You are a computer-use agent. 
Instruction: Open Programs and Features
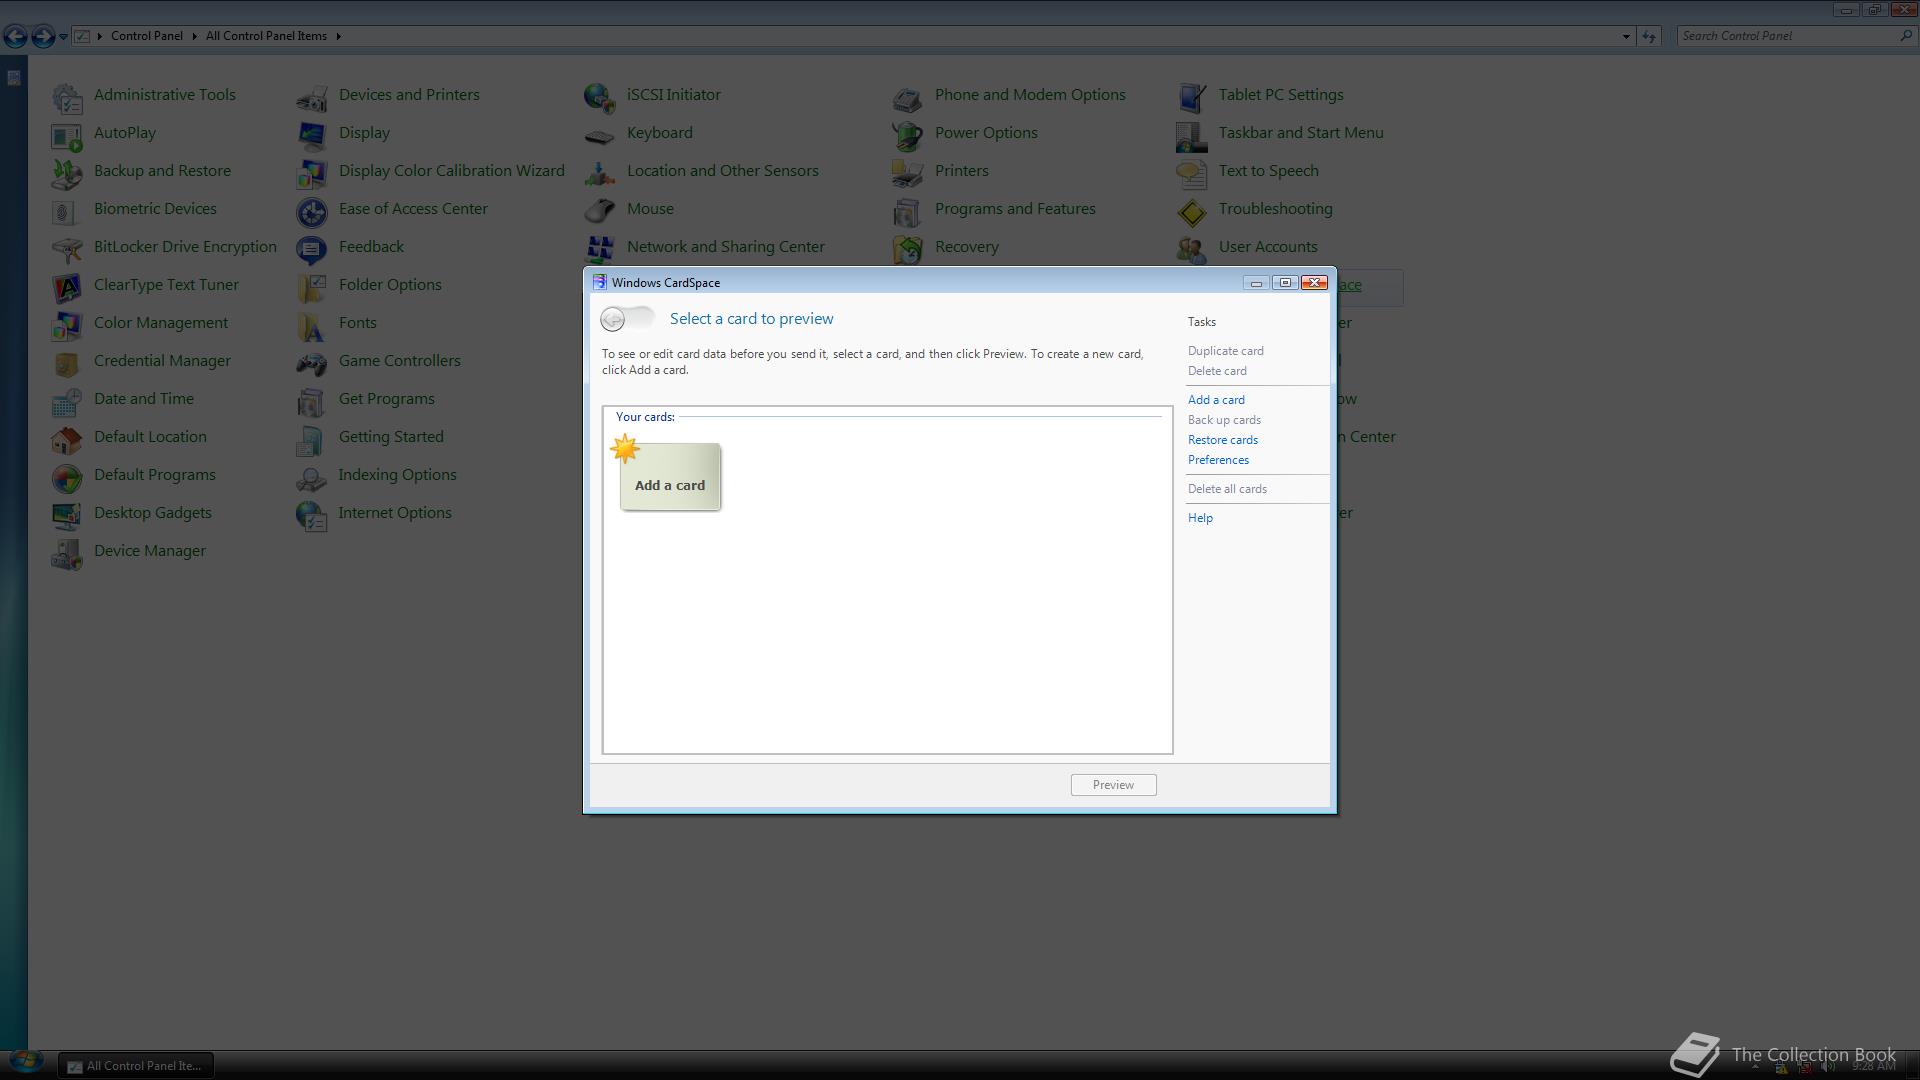pyautogui.click(x=1015, y=209)
